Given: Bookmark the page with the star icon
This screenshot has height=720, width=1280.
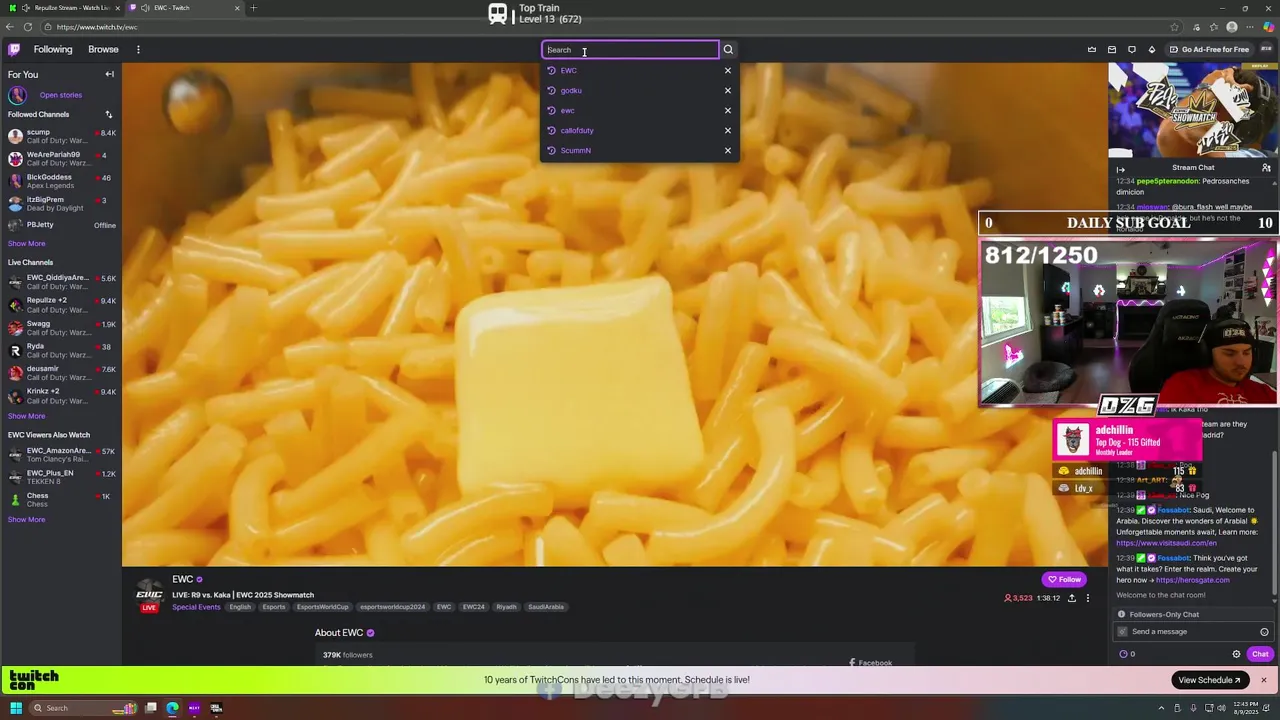Looking at the screenshot, I should (1174, 27).
